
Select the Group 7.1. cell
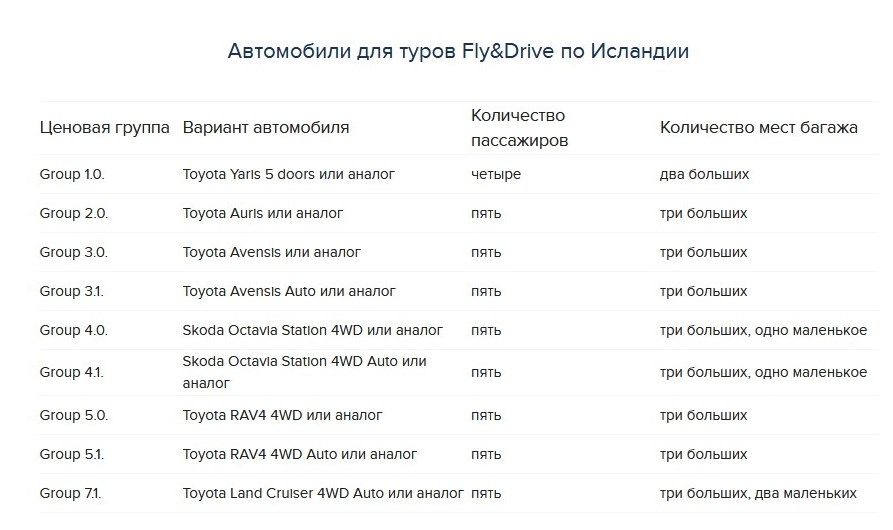[71, 493]
